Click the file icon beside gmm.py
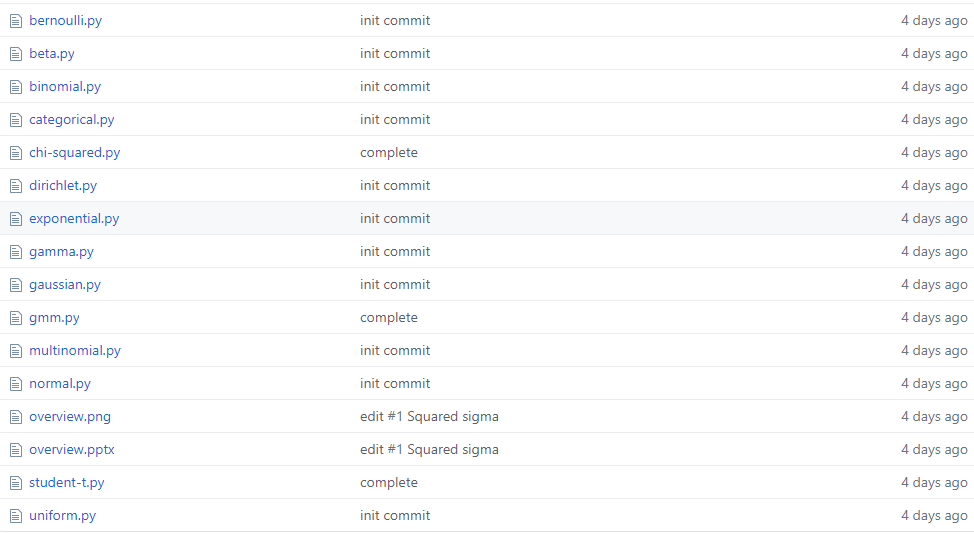The image size is (974, 534). coord(16,318)
